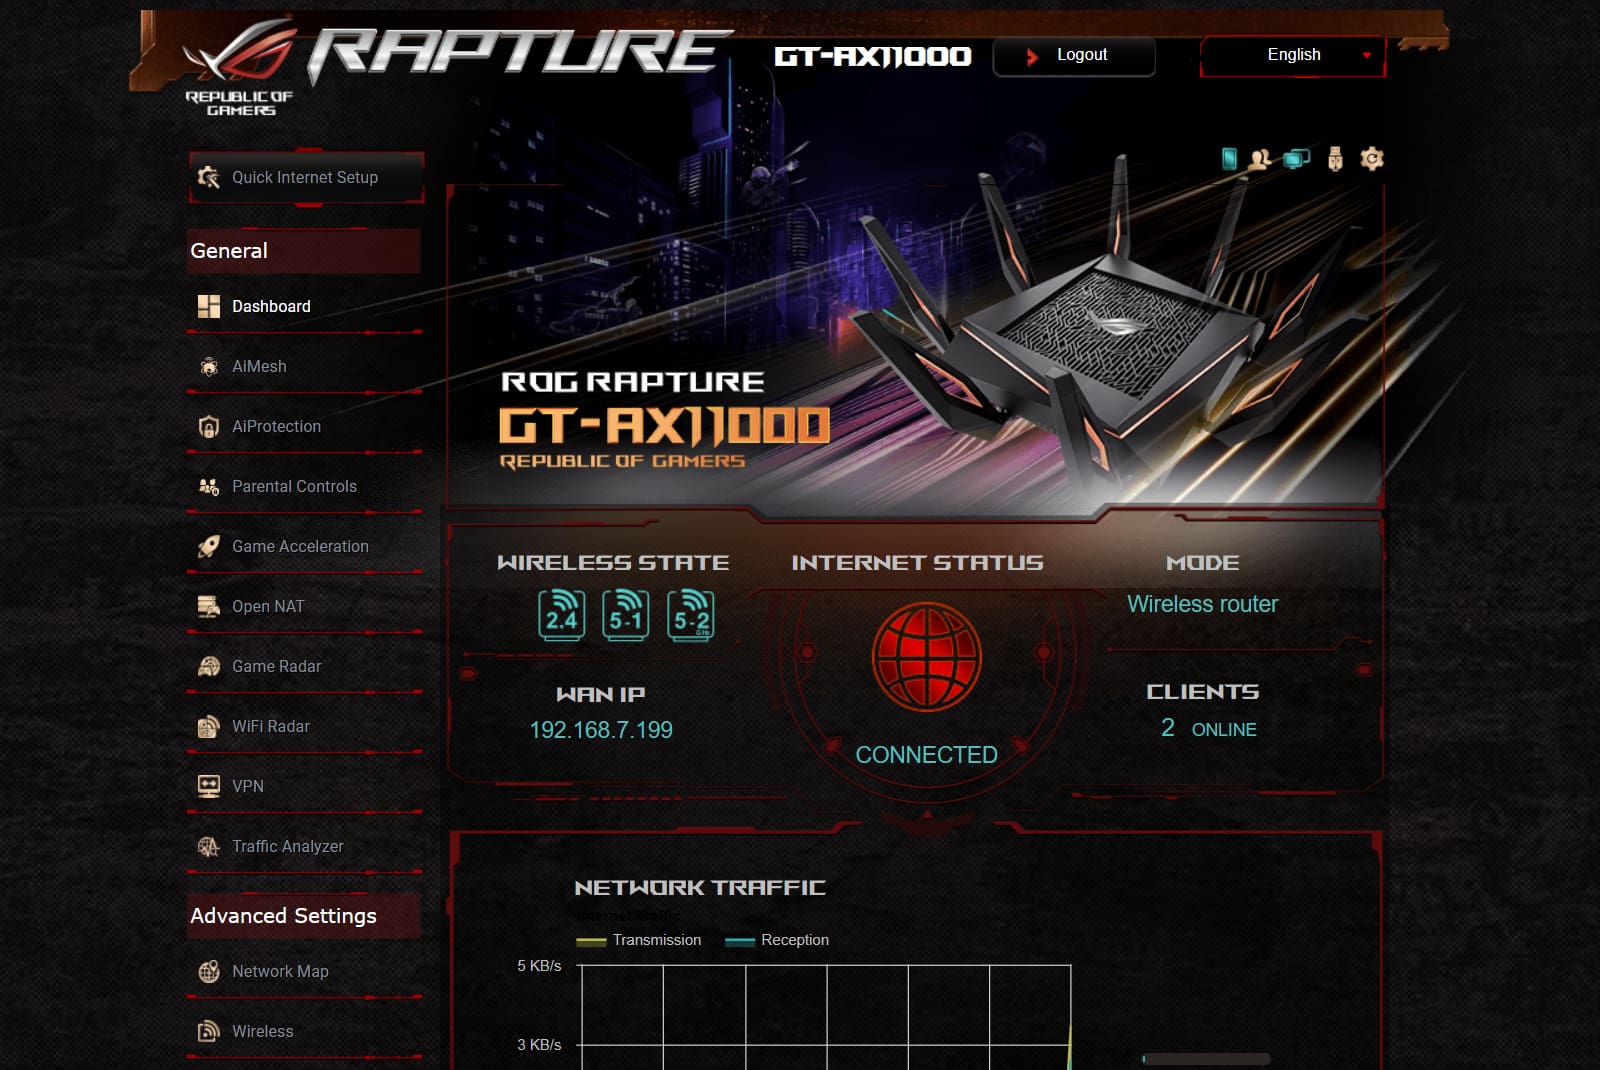Image resolution: width=1600 pixels, height=1070 pixels.
Task: Open Game Acceleration page
Action: (x=304, y=546)
